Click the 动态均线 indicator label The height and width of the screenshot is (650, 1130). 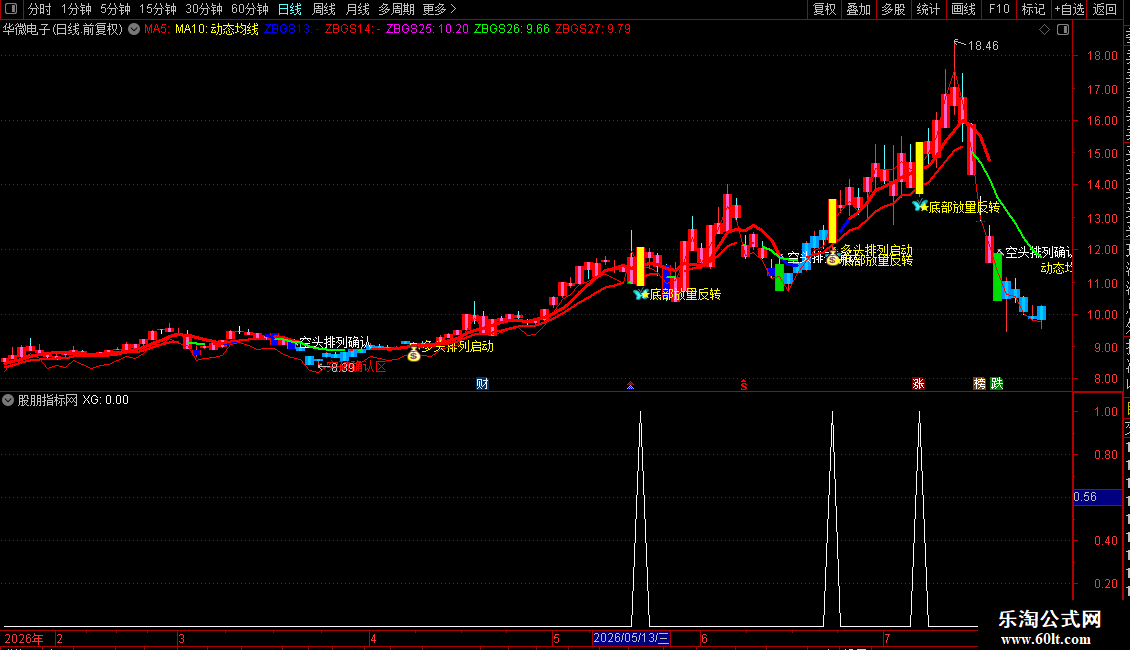click(x=234, y=30)
